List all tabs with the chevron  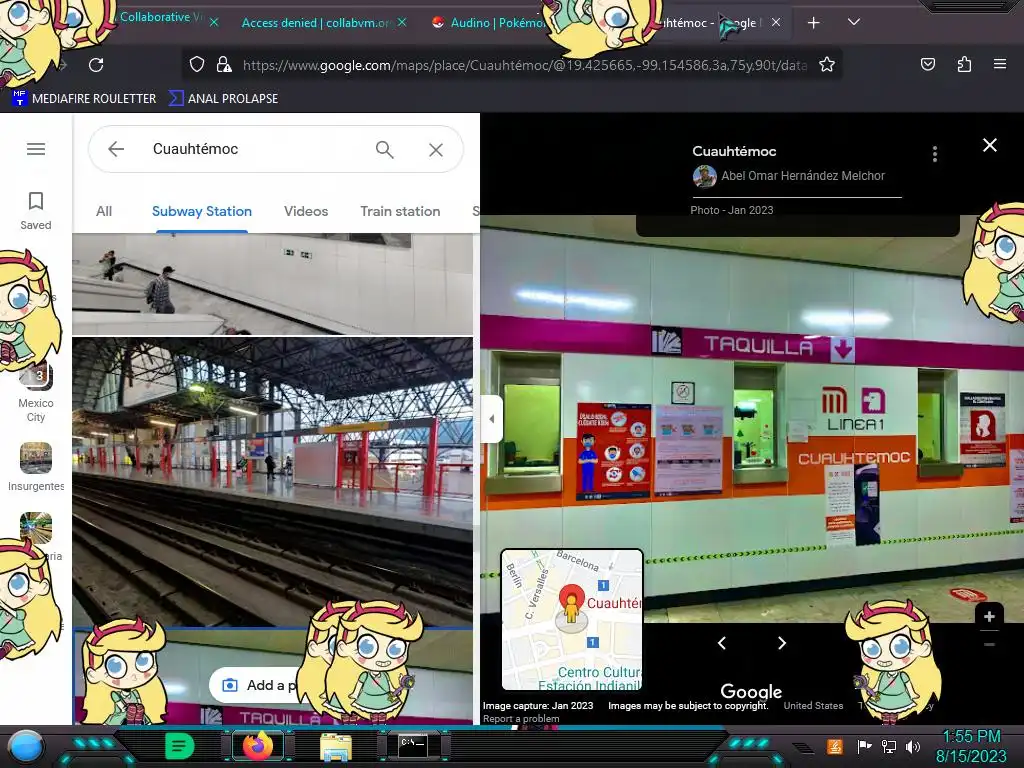point(854,22)
